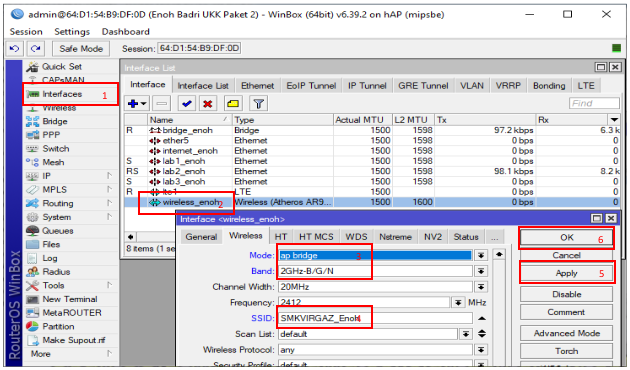The image size is (630, 370).
Task: Click the undo arrow icon
Action: point(14,49)
